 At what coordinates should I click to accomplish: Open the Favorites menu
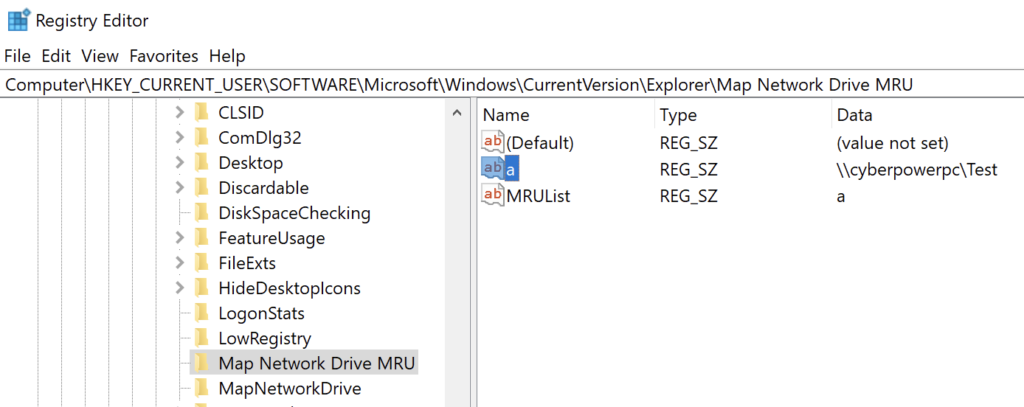click(163, 56)
